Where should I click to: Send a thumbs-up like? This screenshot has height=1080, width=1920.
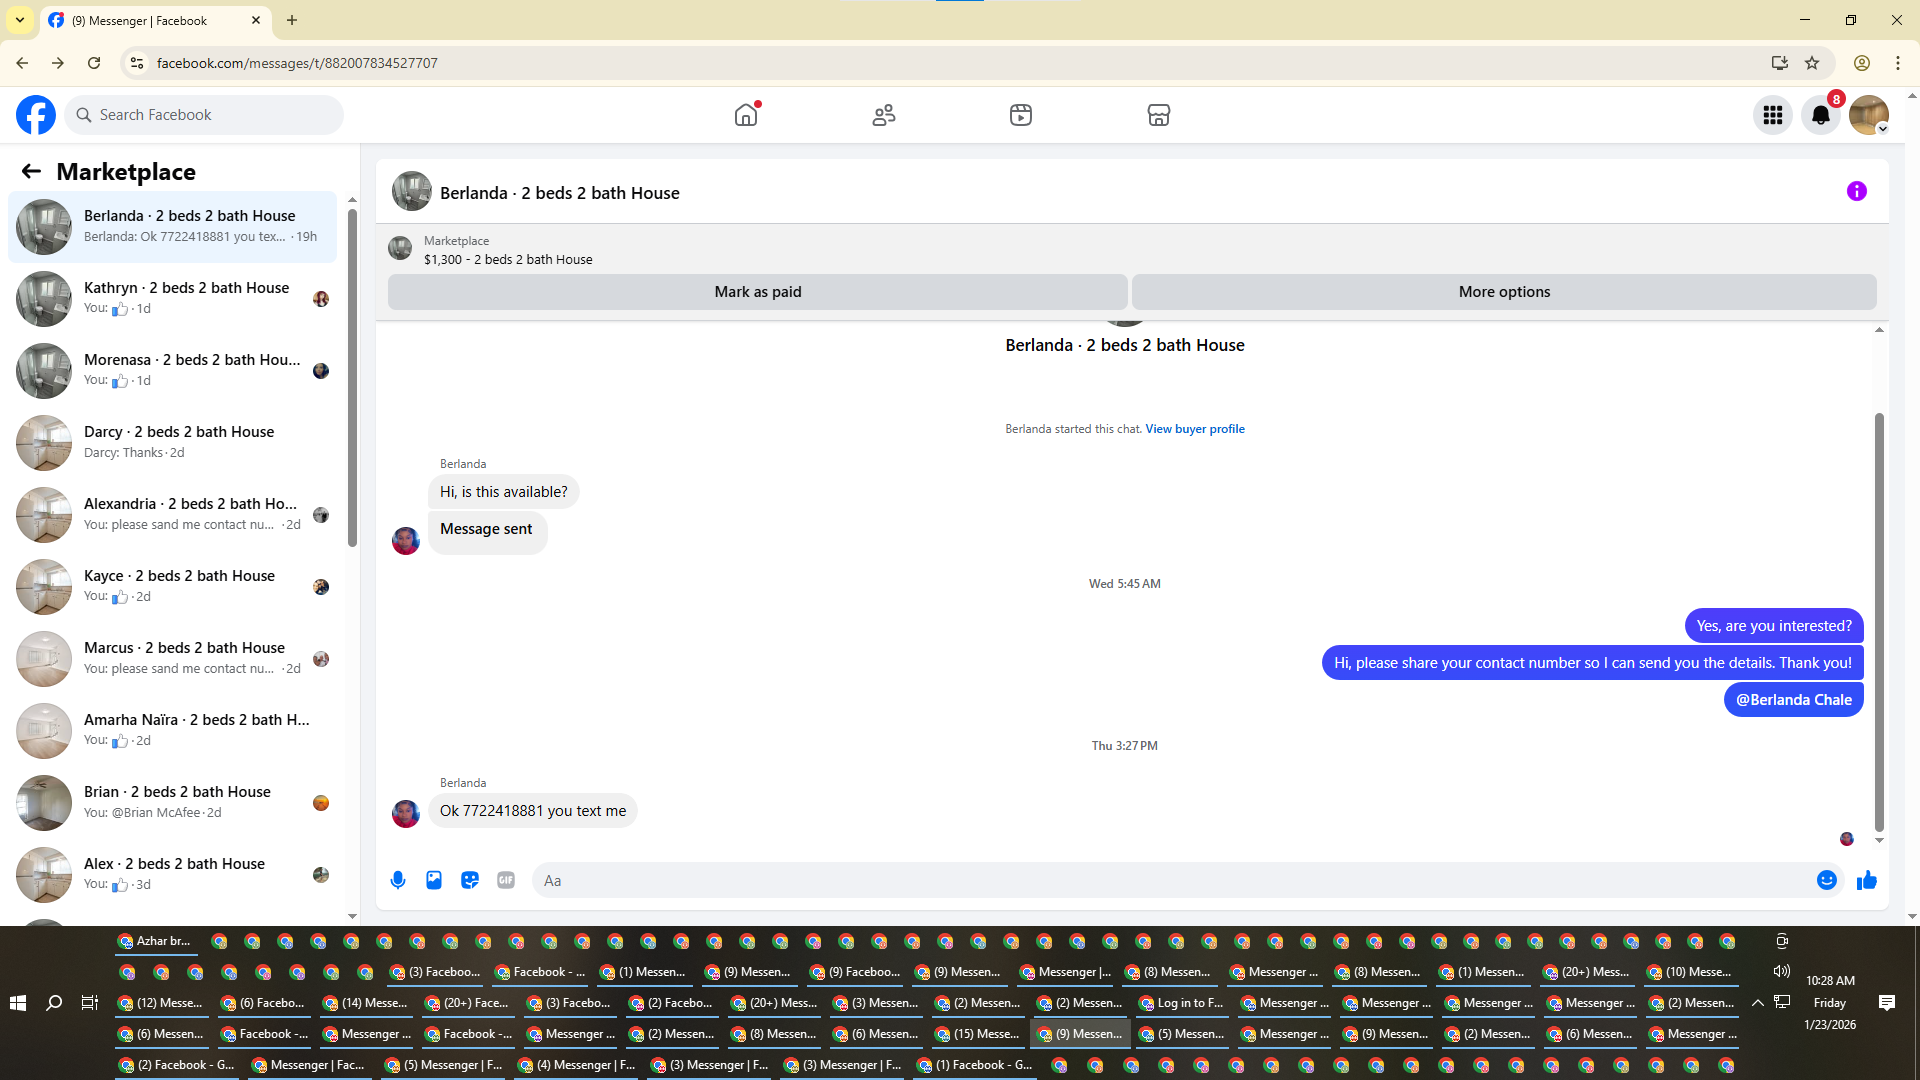pyautogui.click(x=1867, y=880)
